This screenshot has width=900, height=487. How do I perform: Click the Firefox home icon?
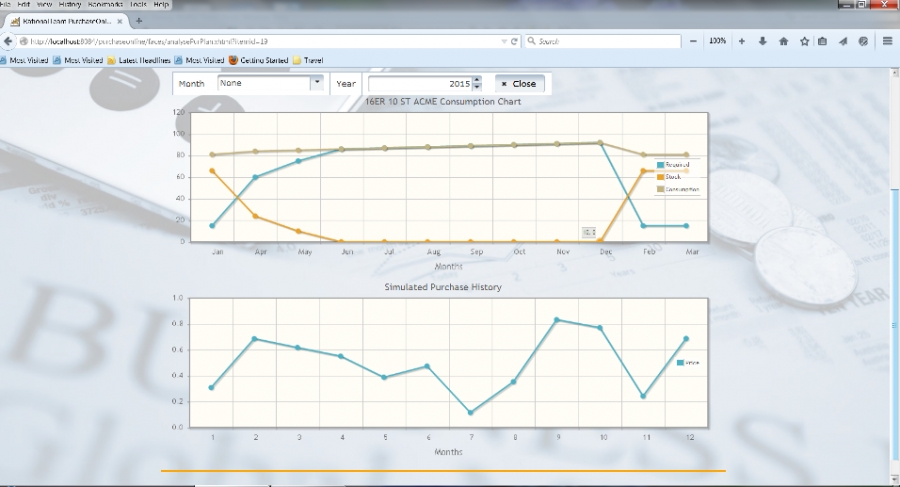pyautogui.click(x=782, y=41)
